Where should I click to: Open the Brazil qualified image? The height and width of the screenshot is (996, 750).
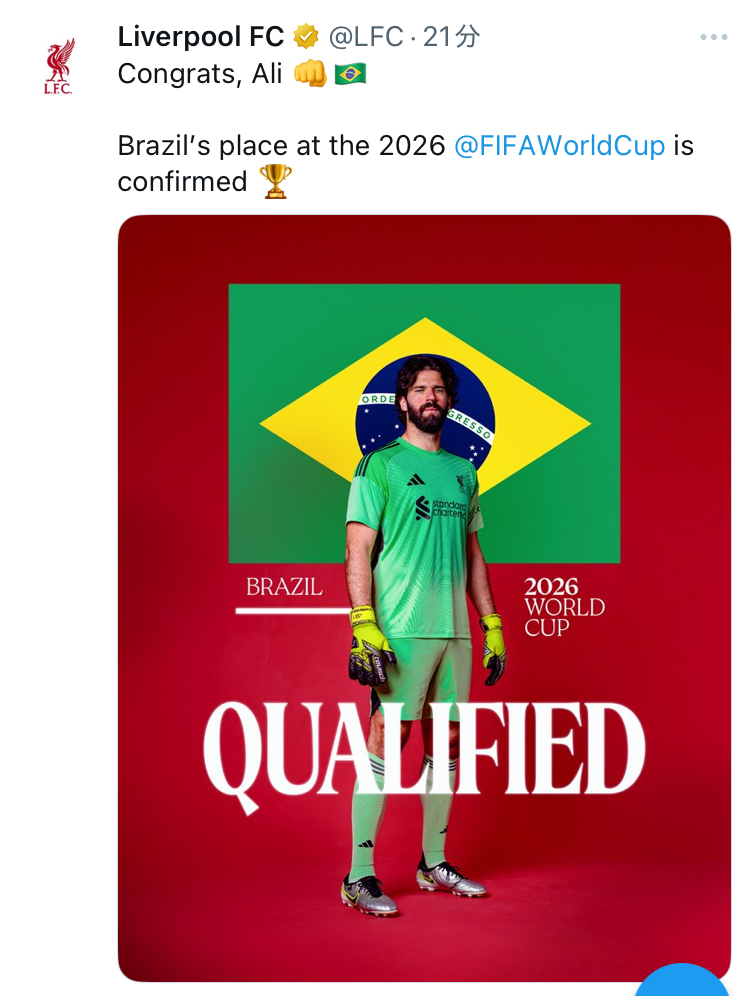pos(424,598)
